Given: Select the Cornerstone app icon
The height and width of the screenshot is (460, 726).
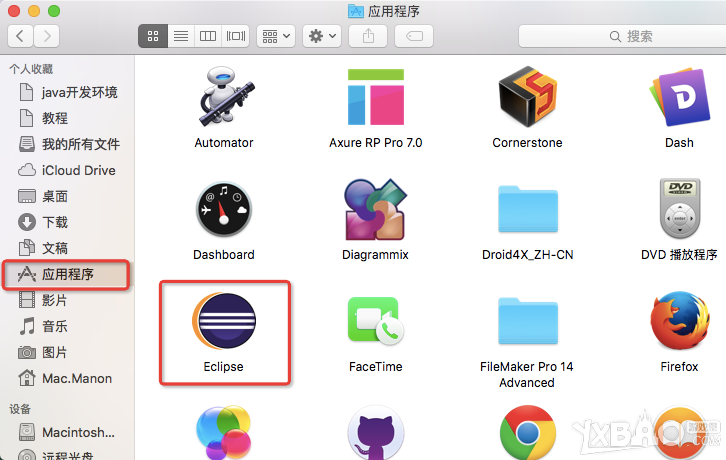Looking at the screenshot, I should click(x=527, y=96).
